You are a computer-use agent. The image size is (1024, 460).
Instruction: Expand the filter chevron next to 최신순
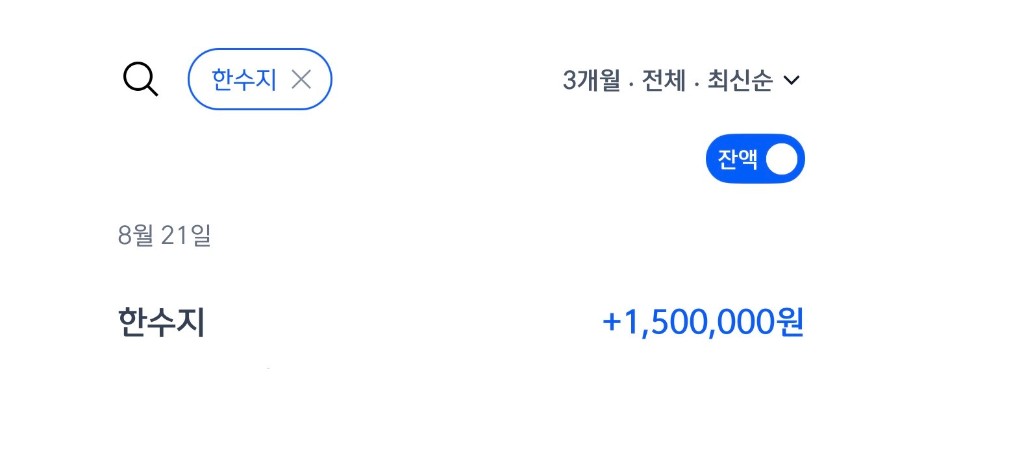(x=791, y=80)
